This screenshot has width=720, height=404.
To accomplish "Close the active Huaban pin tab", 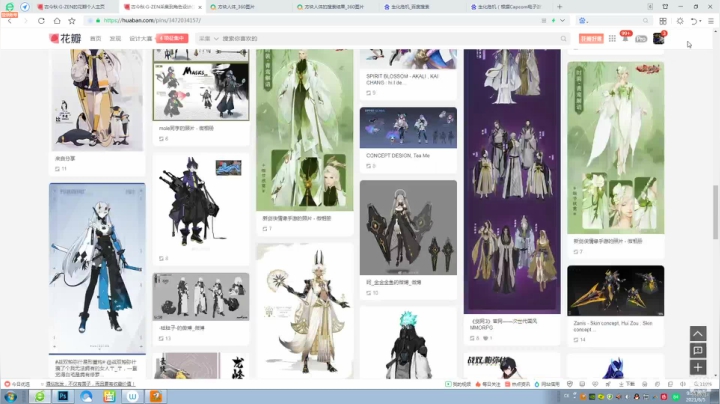I will (200, 7).
